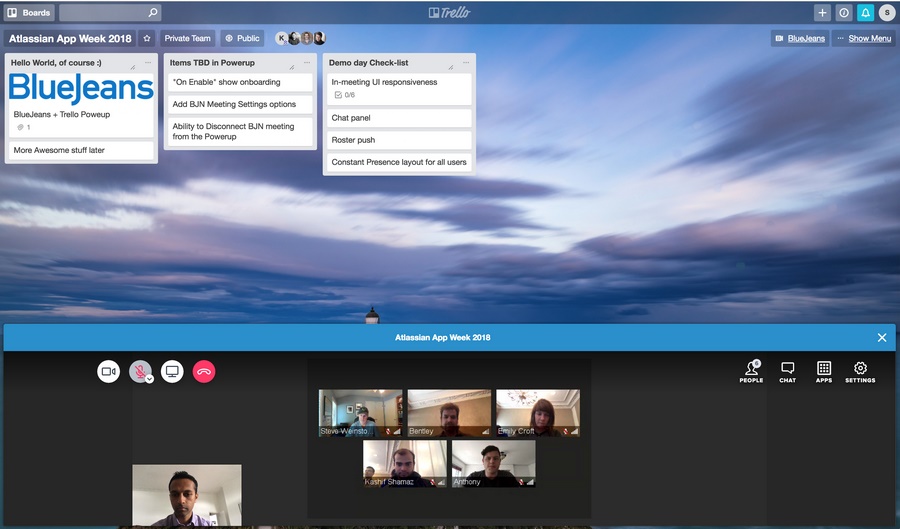
Task: Open the information icon in header
Action: point(844,13)
